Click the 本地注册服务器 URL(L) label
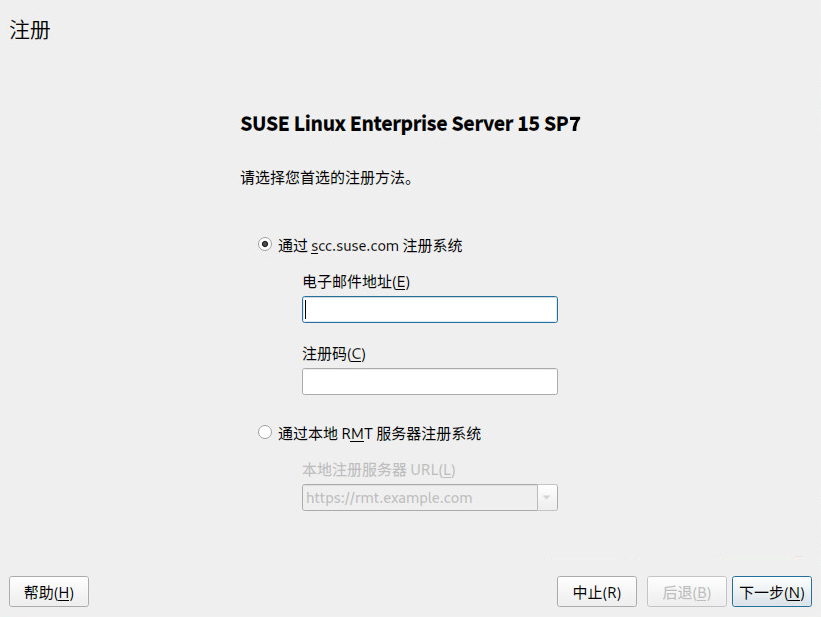The width and height of the screenshot is (821, 617). click(x=378, y=470)
